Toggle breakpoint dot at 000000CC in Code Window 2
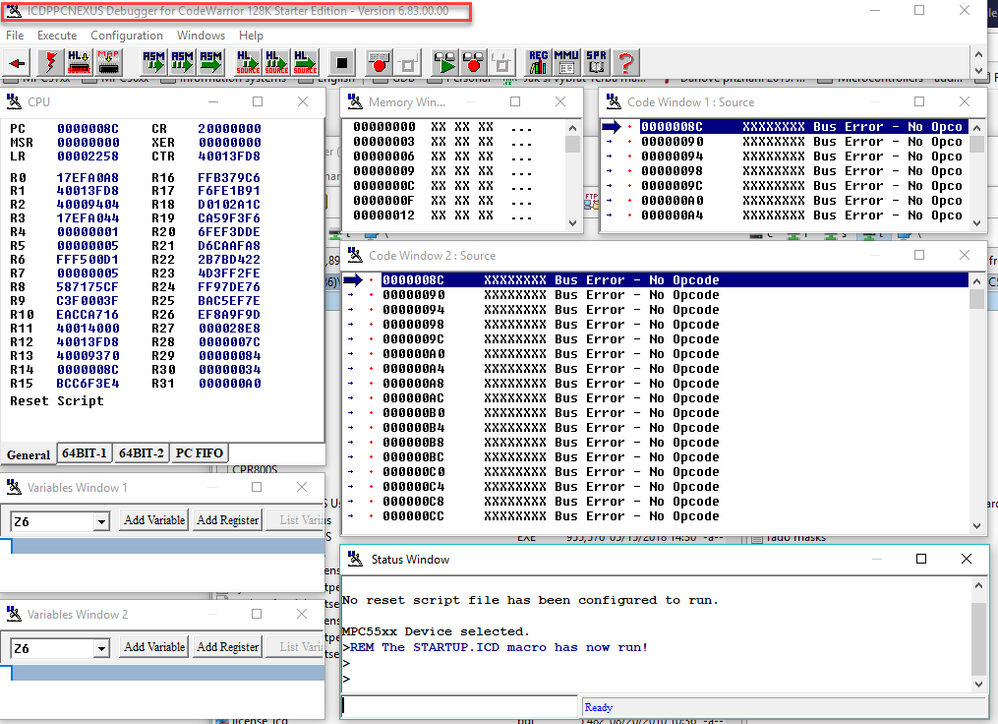Screen dimensions: 998x724 [371, 516]
